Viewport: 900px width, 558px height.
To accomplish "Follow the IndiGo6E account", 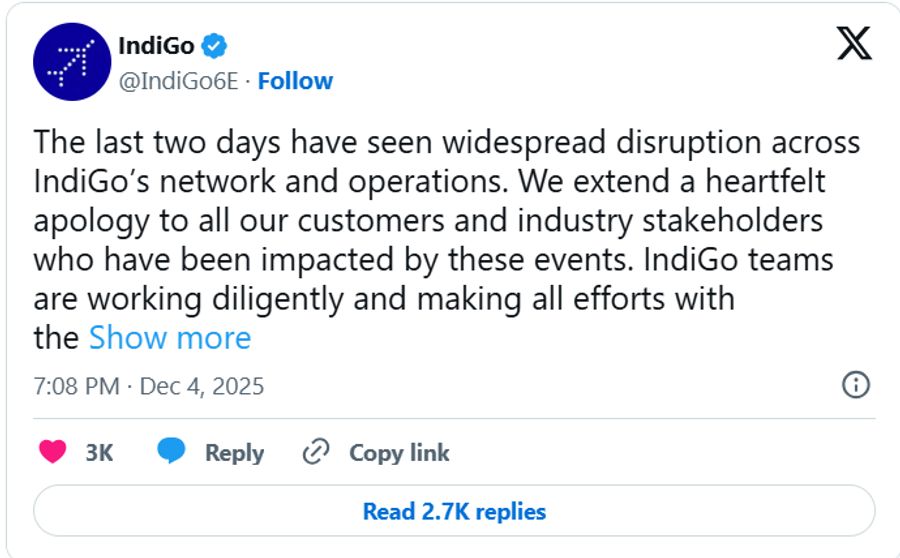I will tap(295, 81).
